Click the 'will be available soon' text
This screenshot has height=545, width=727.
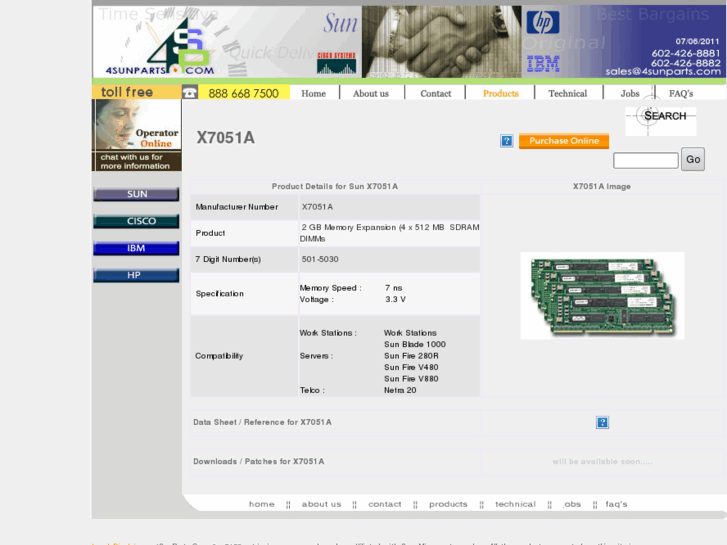click(x=602, y=462)
